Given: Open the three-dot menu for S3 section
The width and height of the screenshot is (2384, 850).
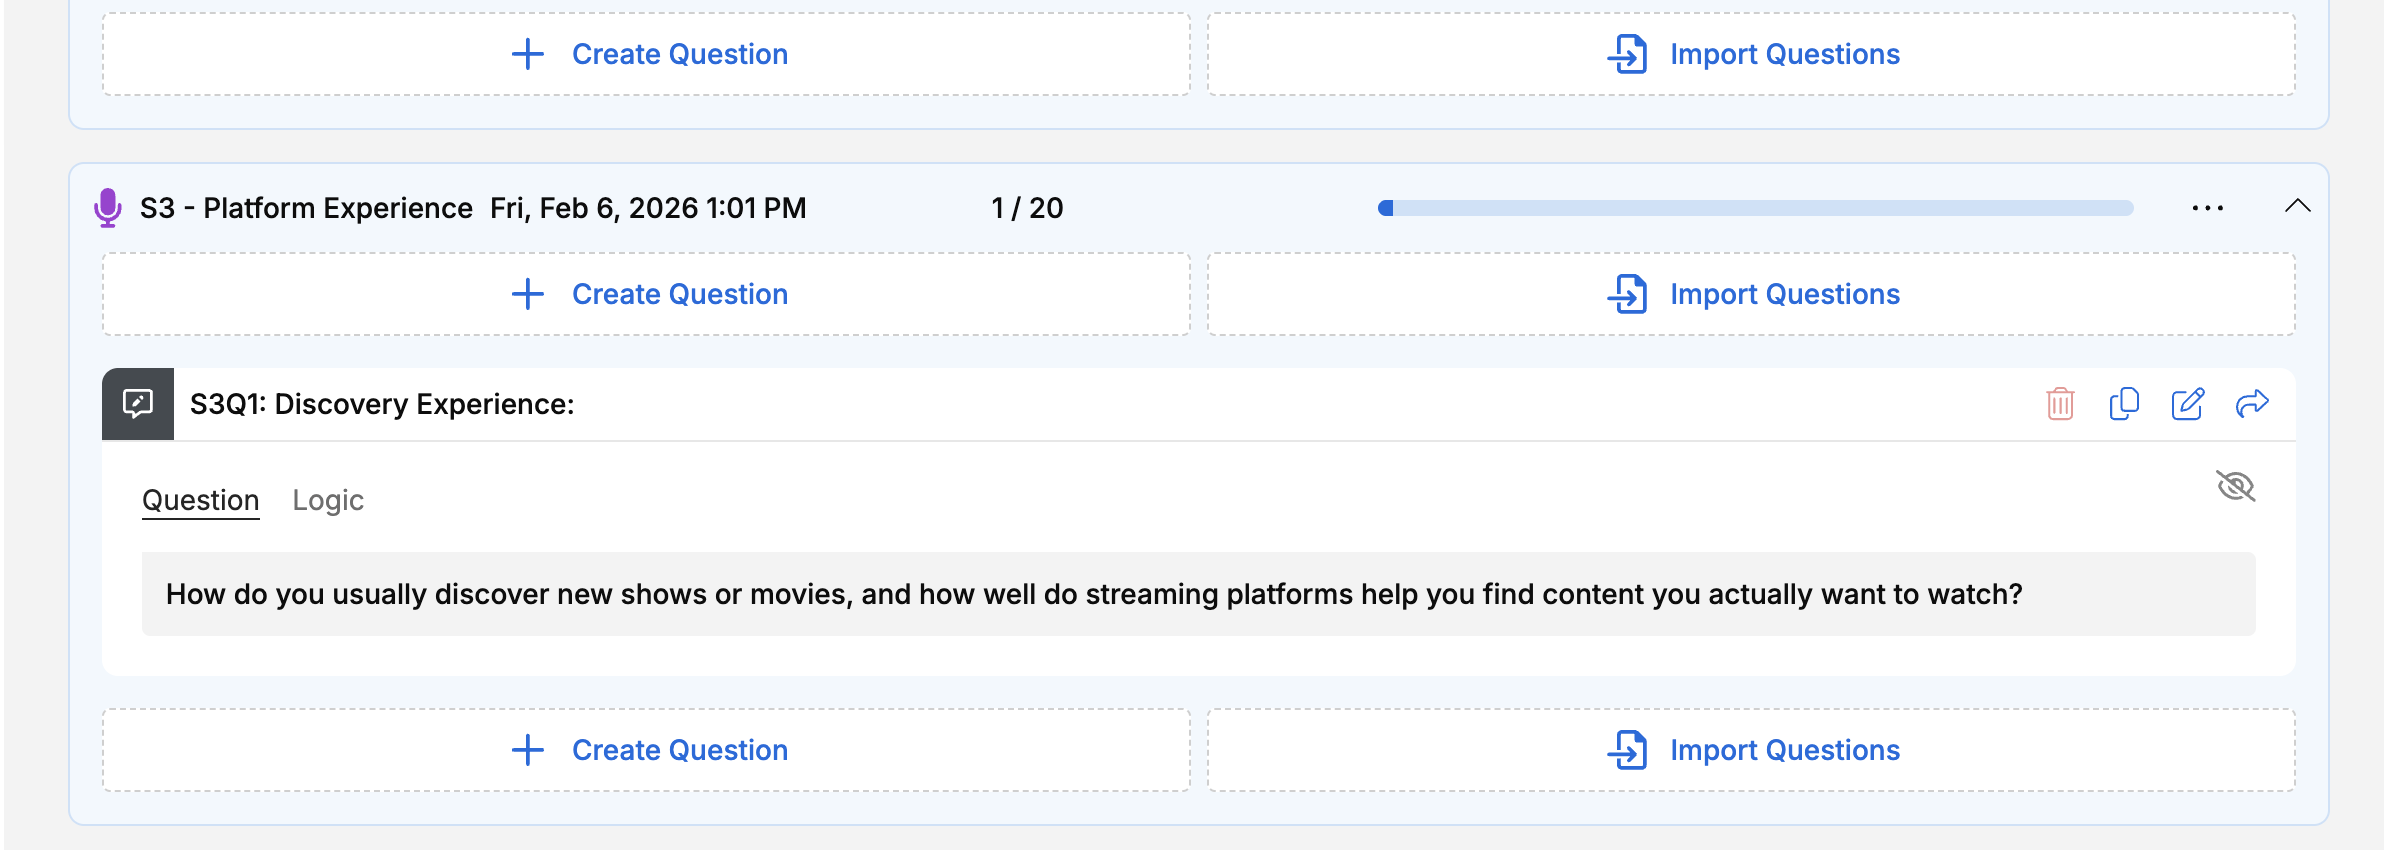Looking at the screenshot, I should 2208,208.
